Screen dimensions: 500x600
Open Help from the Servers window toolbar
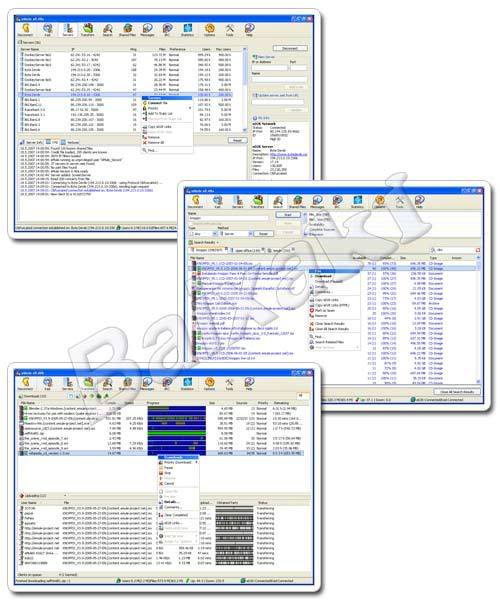coord(249,30)
